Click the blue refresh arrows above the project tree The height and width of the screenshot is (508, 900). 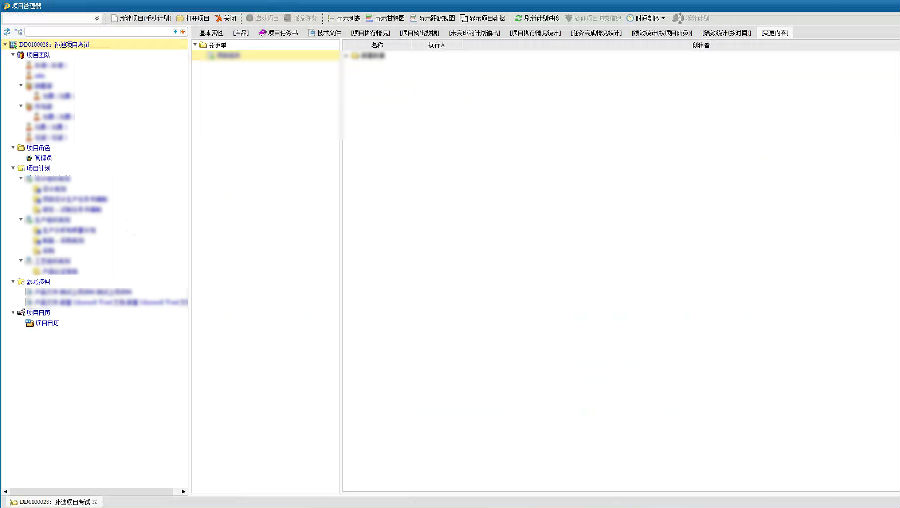pyautogui.click(x=7, y=32)
